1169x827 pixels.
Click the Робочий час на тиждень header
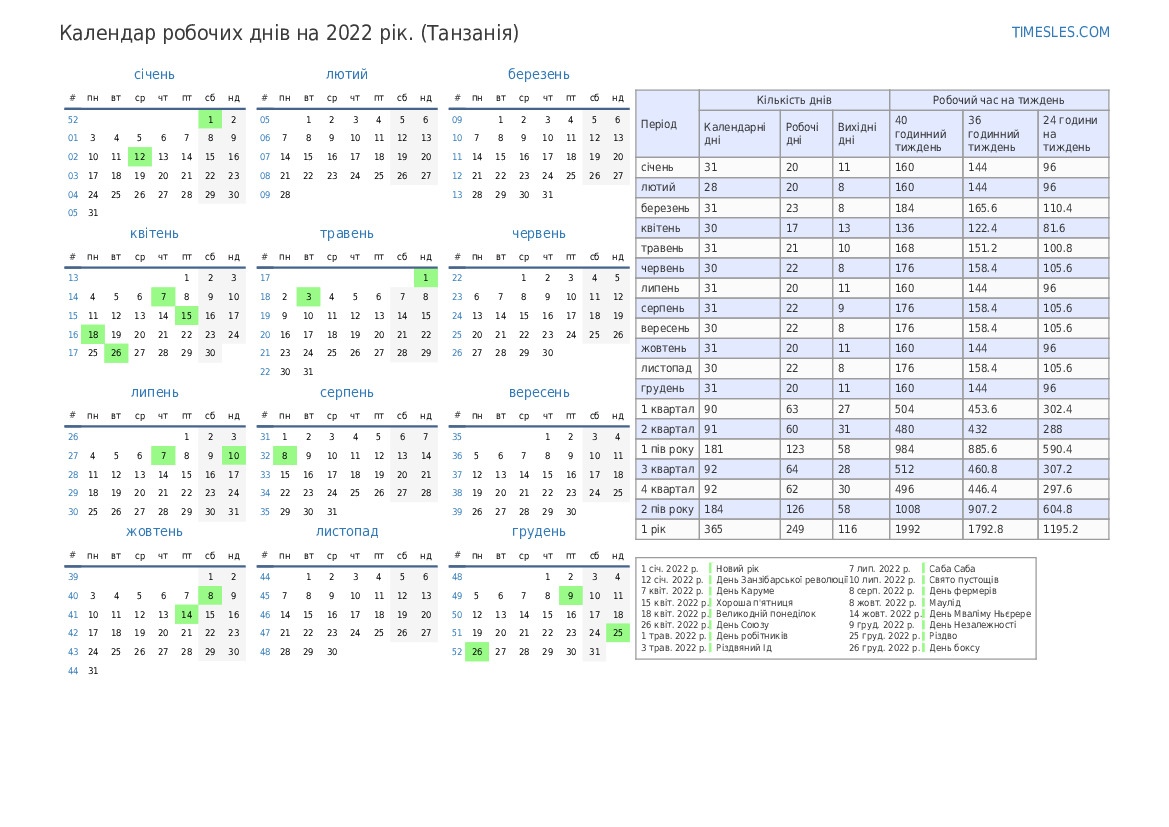[x=998, y=100]
